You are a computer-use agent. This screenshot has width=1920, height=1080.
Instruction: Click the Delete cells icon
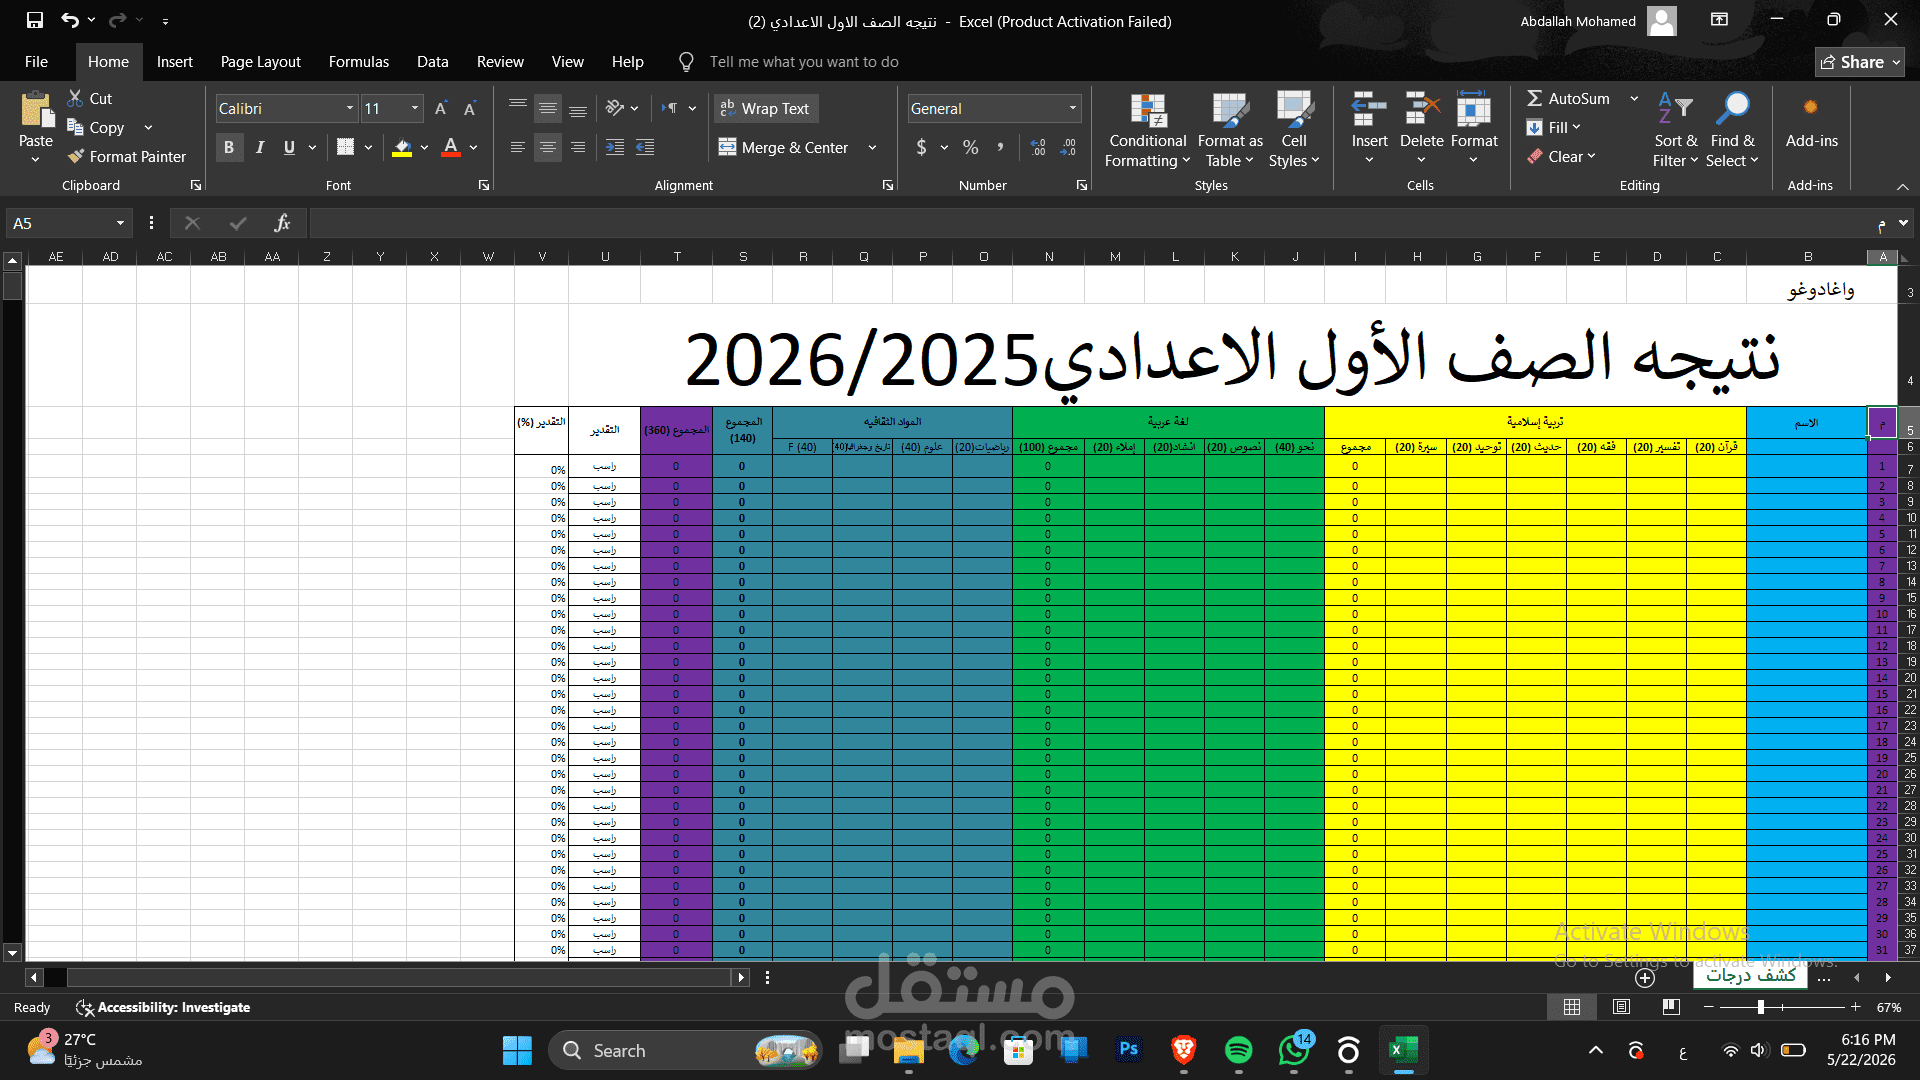coord(1421,110)
